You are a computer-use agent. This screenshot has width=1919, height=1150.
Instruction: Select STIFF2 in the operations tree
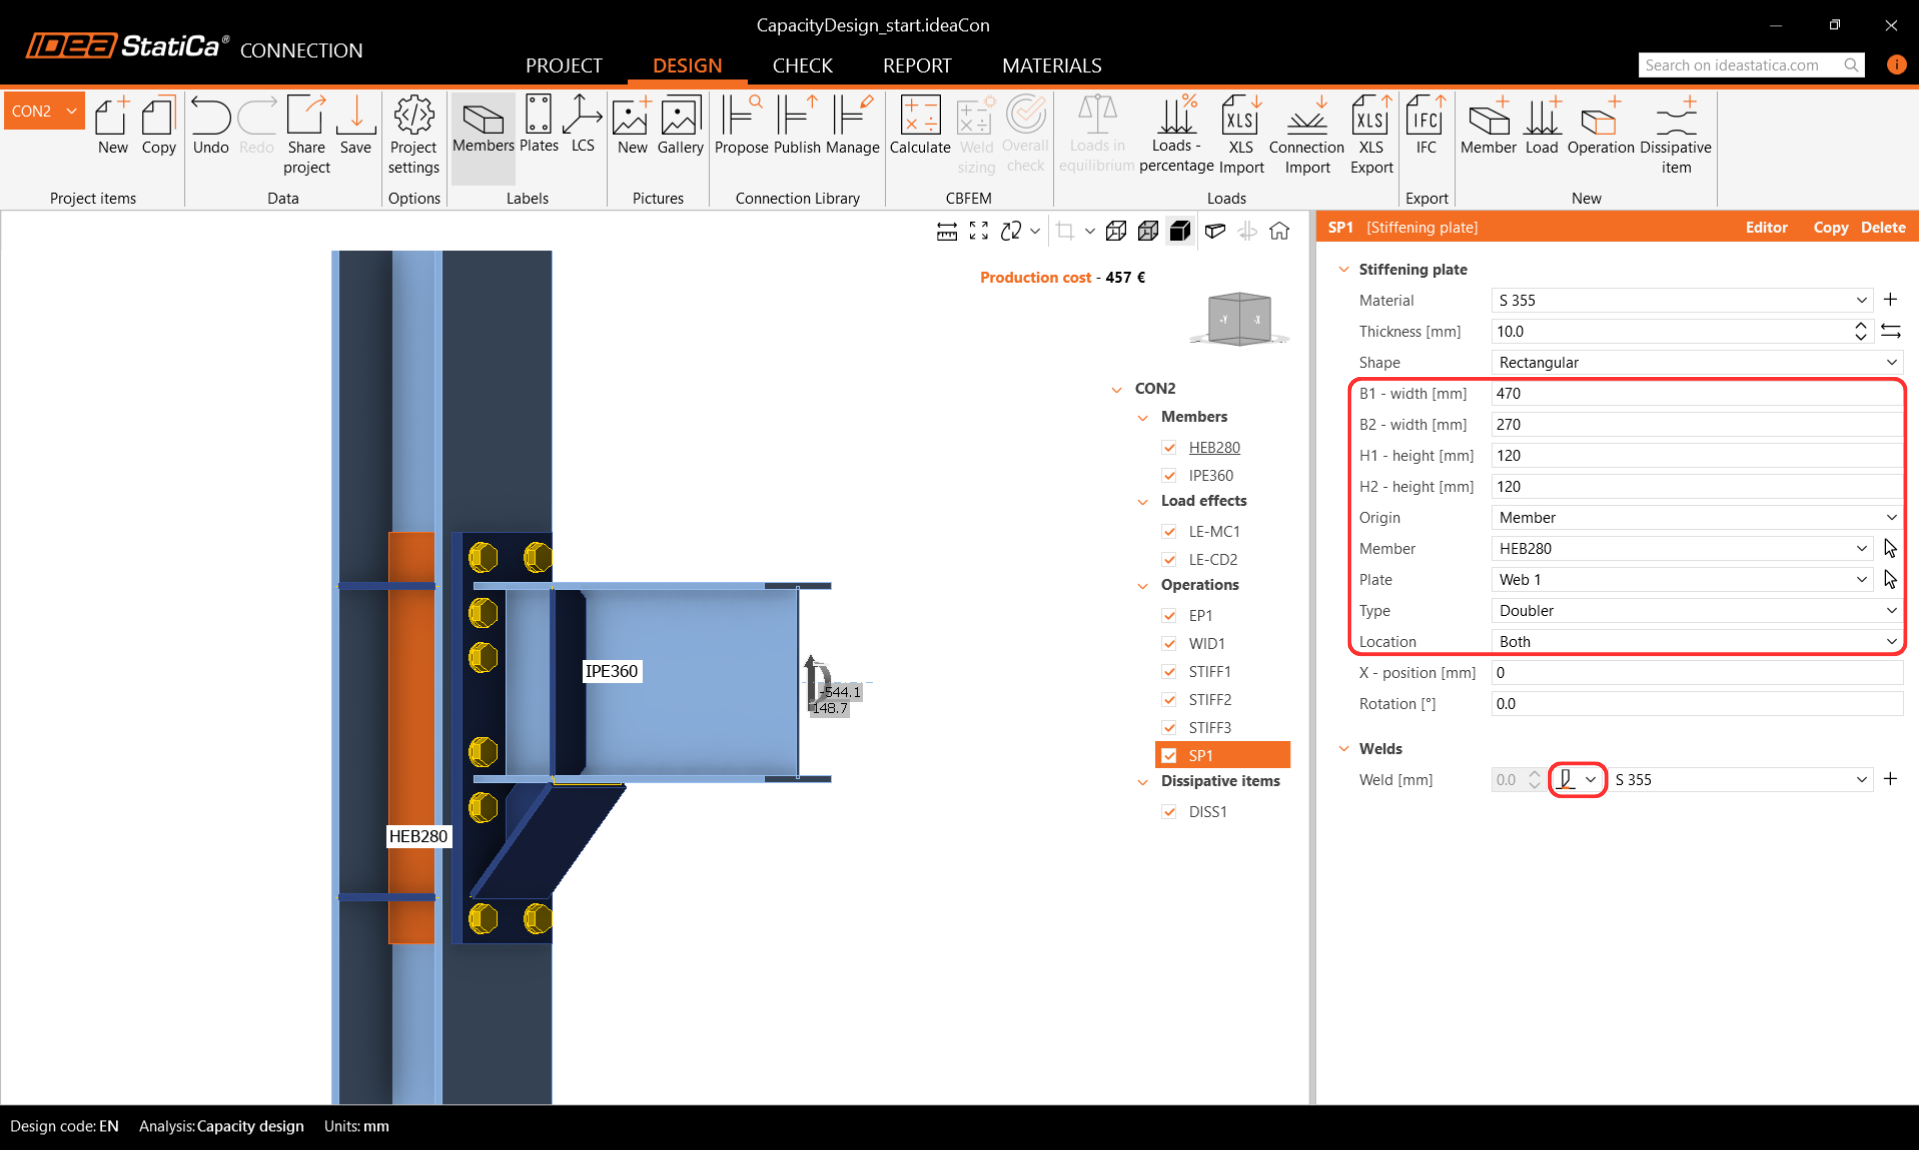(x=1209, y=699)
